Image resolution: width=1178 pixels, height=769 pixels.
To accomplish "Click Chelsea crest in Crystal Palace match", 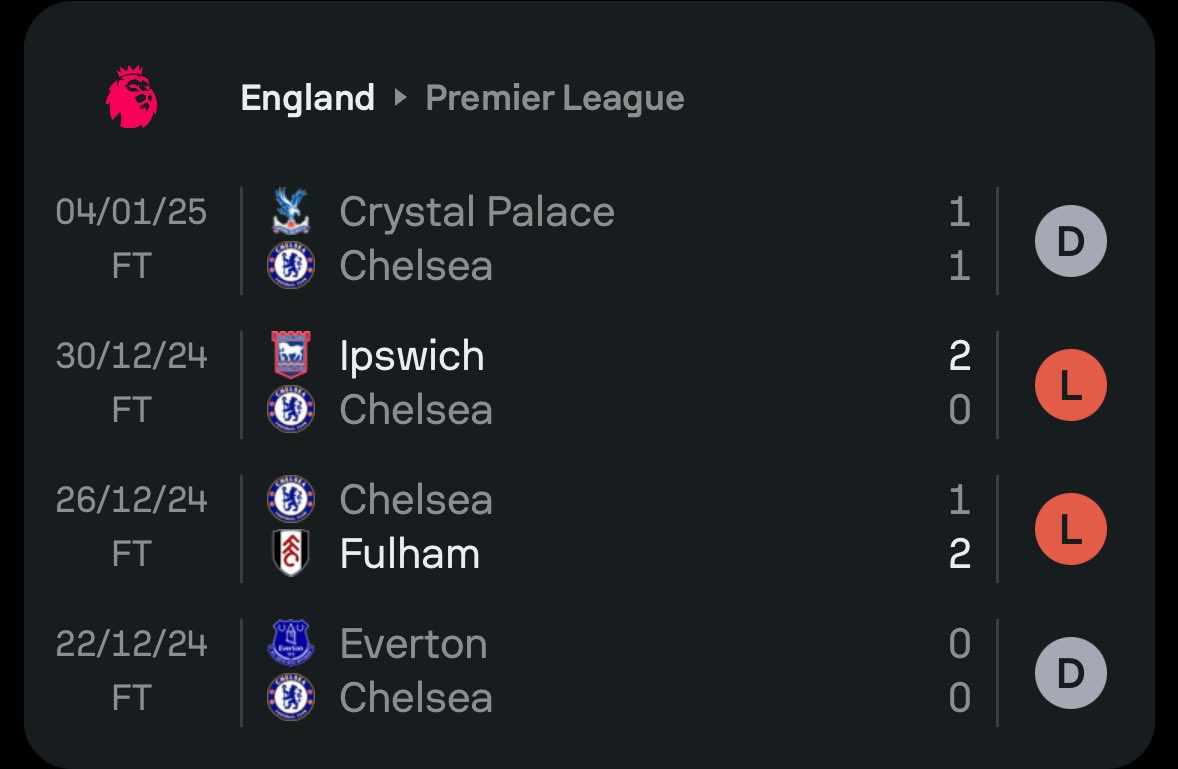I will (x=291, y=265).
